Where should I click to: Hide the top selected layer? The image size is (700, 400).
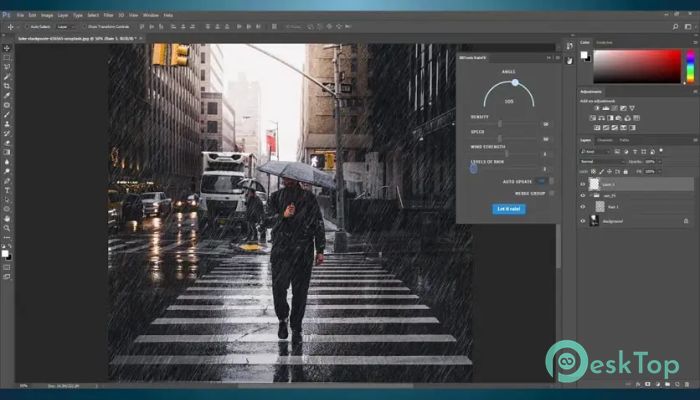point(583,184)
